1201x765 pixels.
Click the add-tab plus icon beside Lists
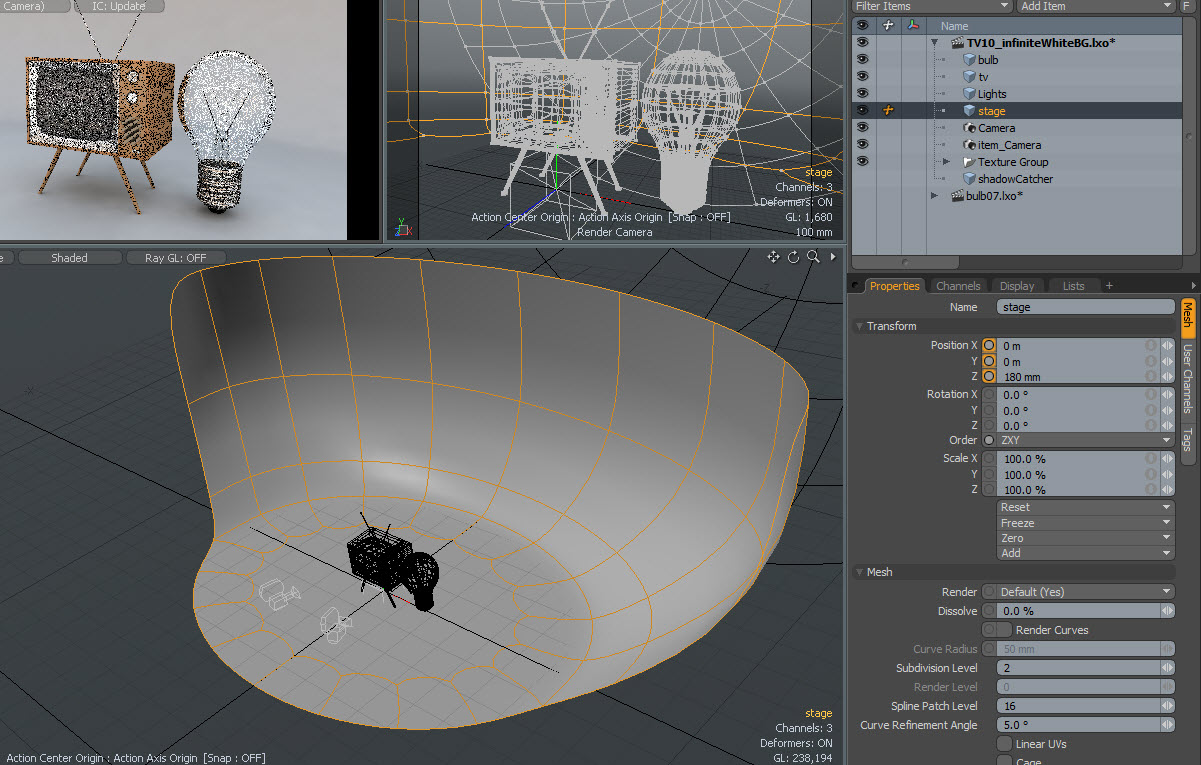coord(1108,286)
